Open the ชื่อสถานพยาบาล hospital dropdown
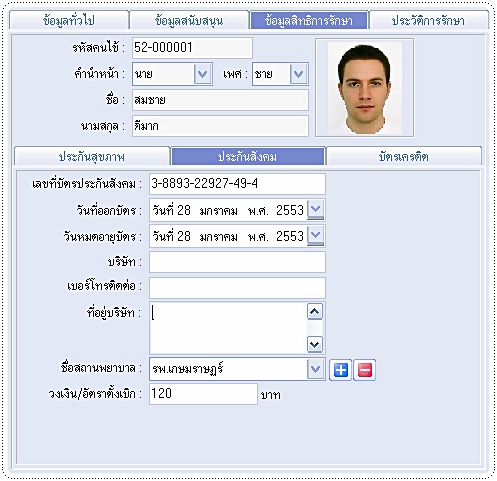This screenshot has height=481, width=497. [315, 369]
